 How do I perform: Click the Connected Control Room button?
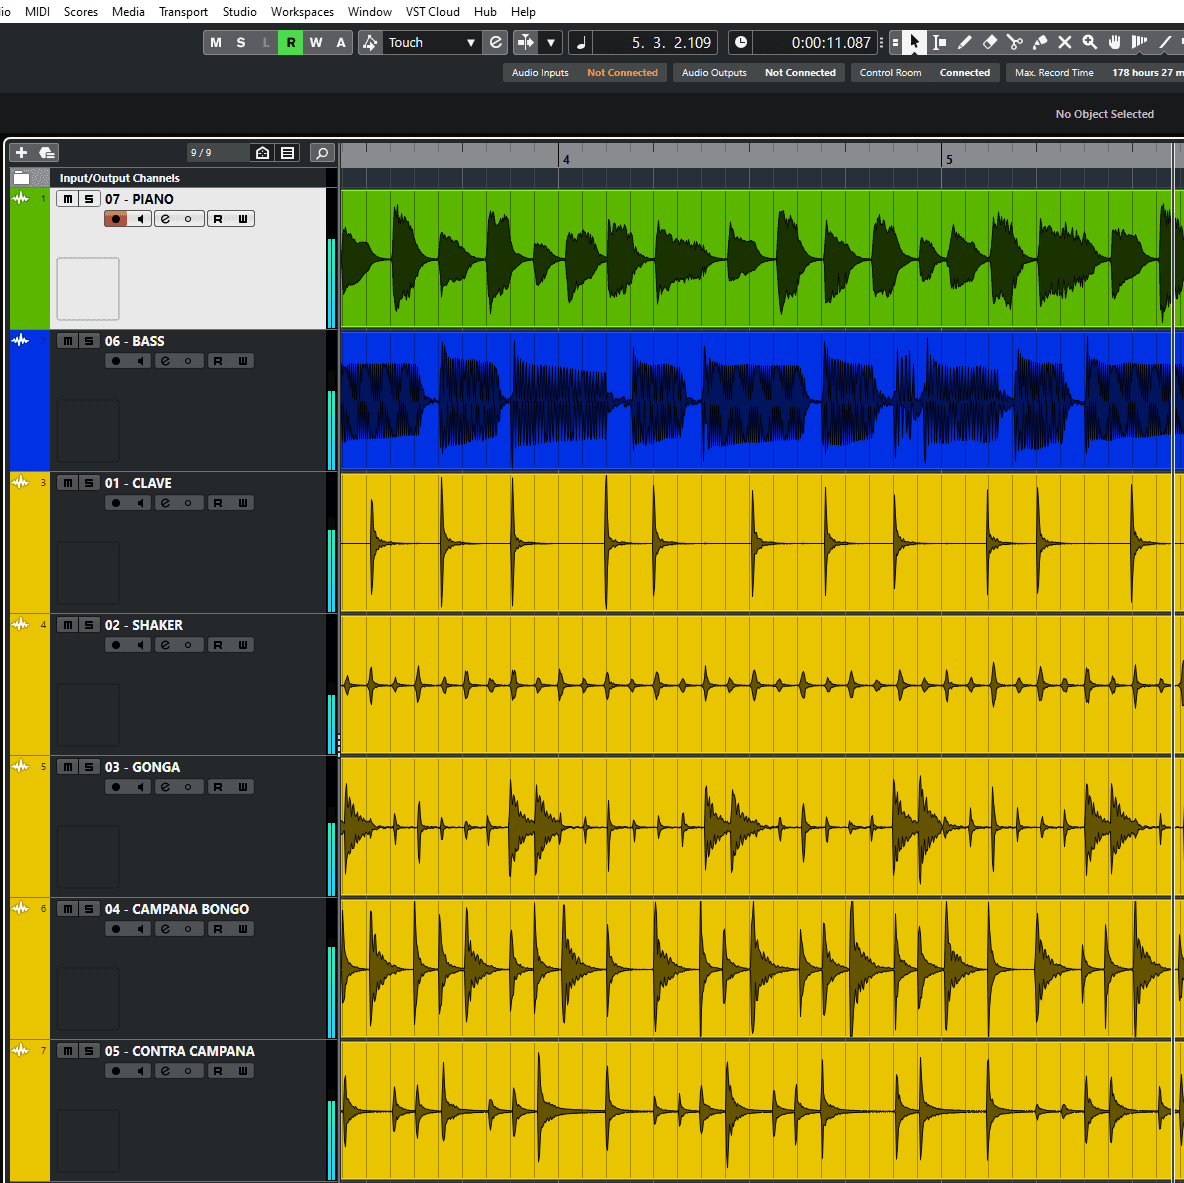coord(964,72)
